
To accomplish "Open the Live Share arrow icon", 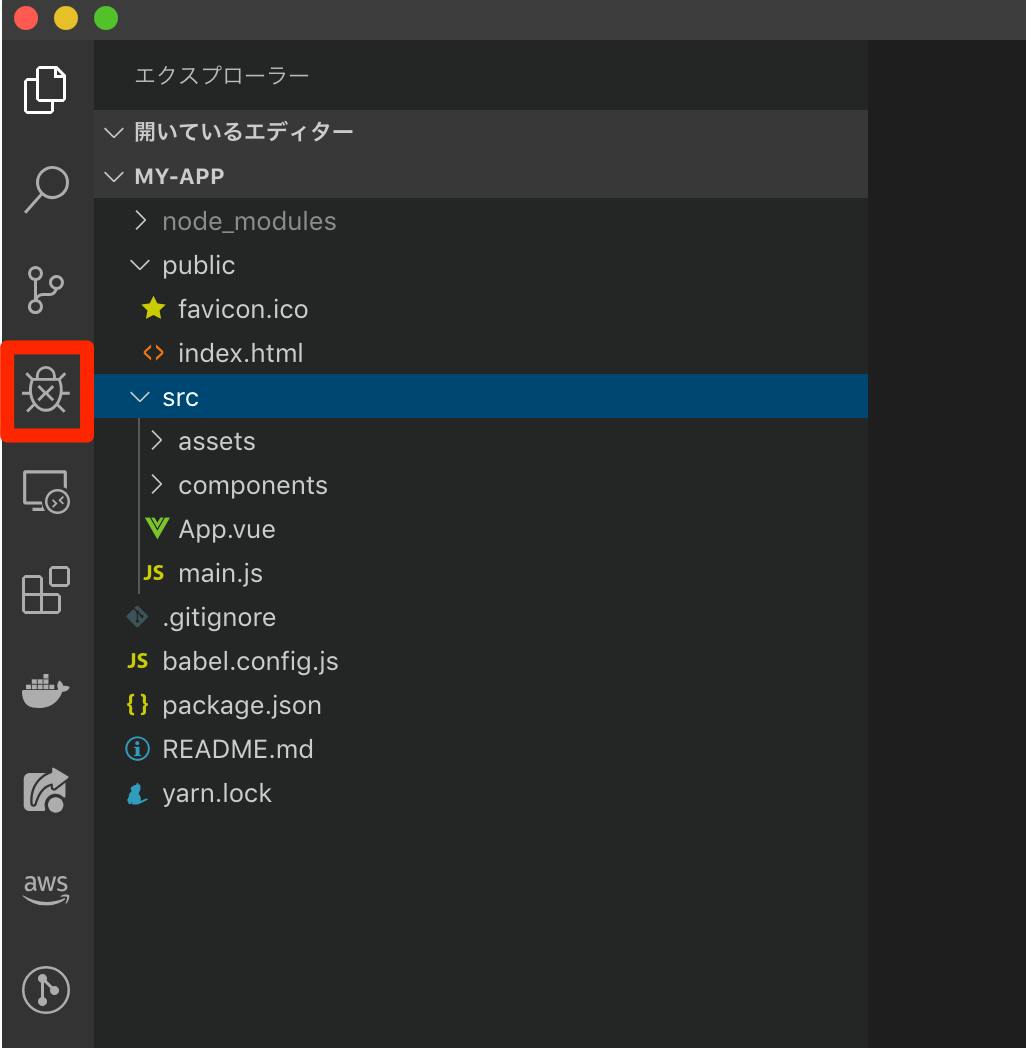I will (x=46, y=791).
